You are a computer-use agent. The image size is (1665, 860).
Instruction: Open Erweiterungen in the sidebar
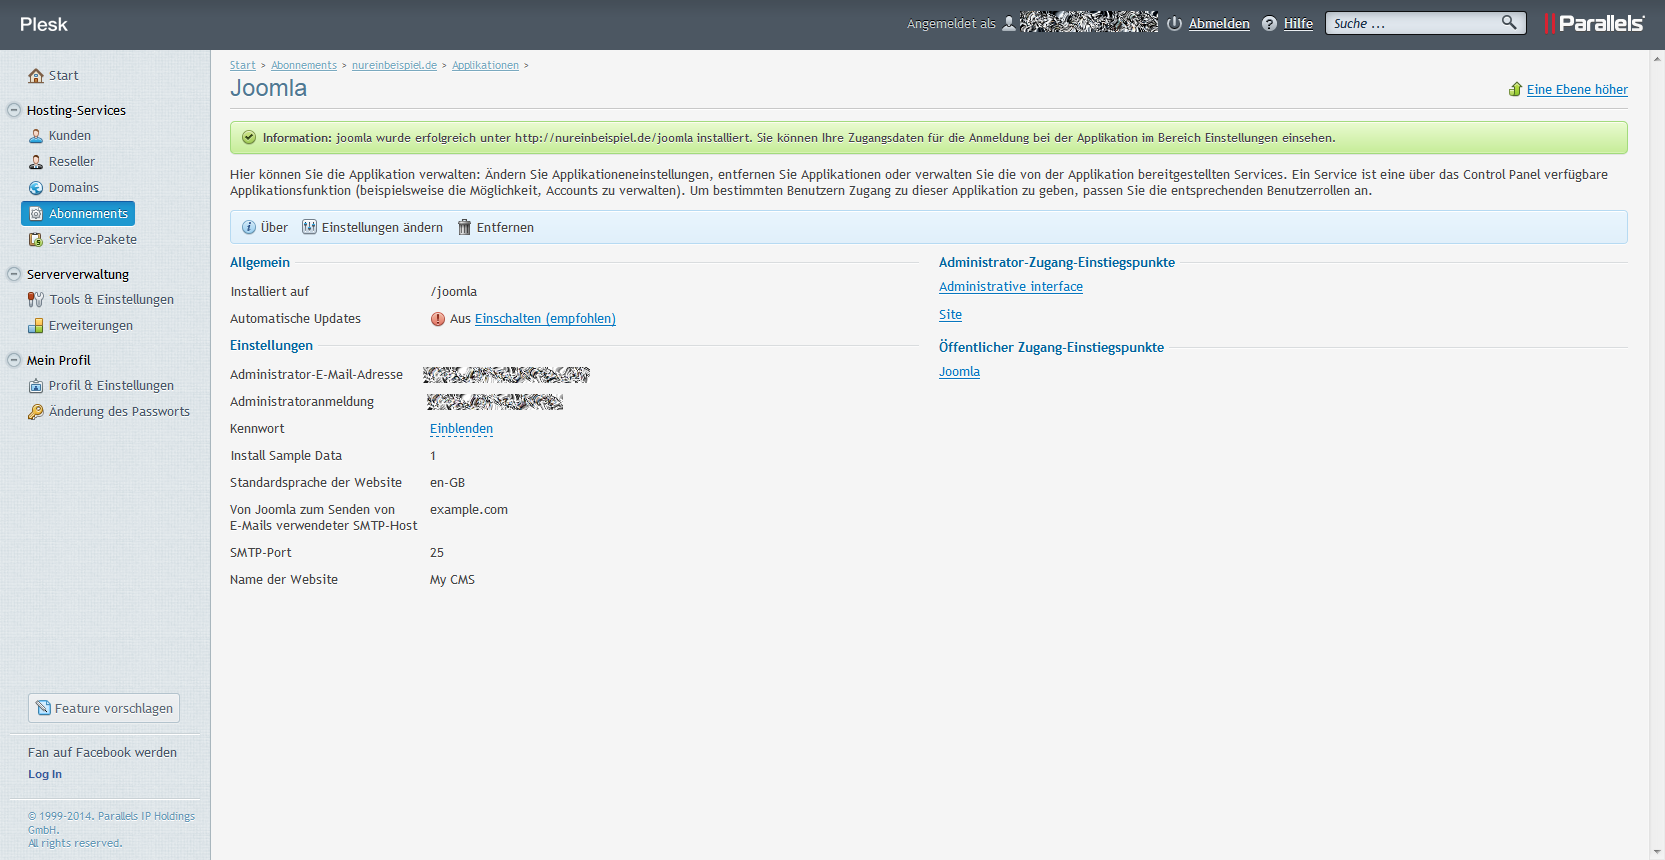coord(91,326)
